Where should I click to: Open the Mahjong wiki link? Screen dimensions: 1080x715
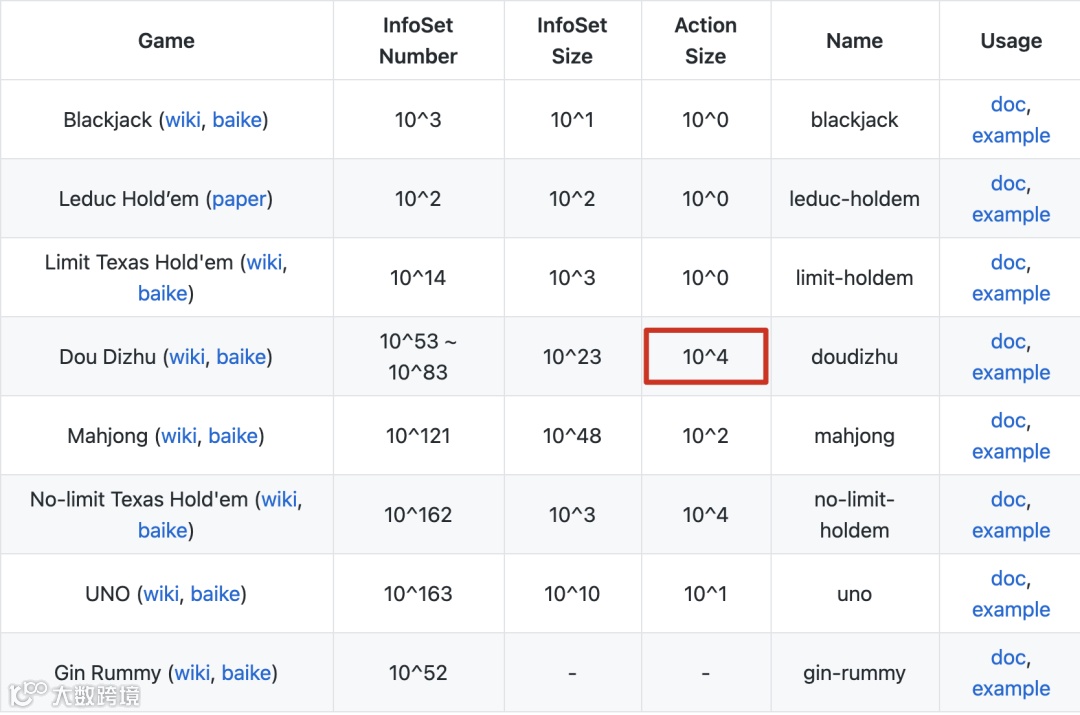click(x=179, y=436)
